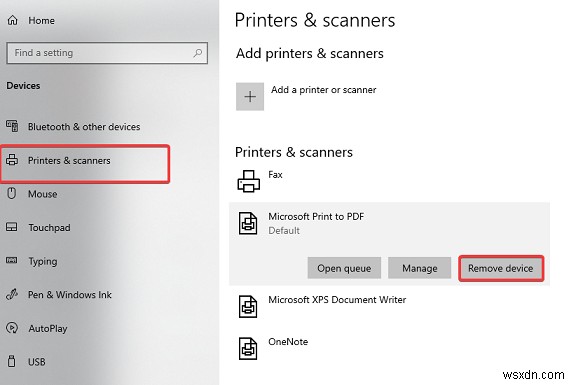Click Remove device button

coord(501,268)
